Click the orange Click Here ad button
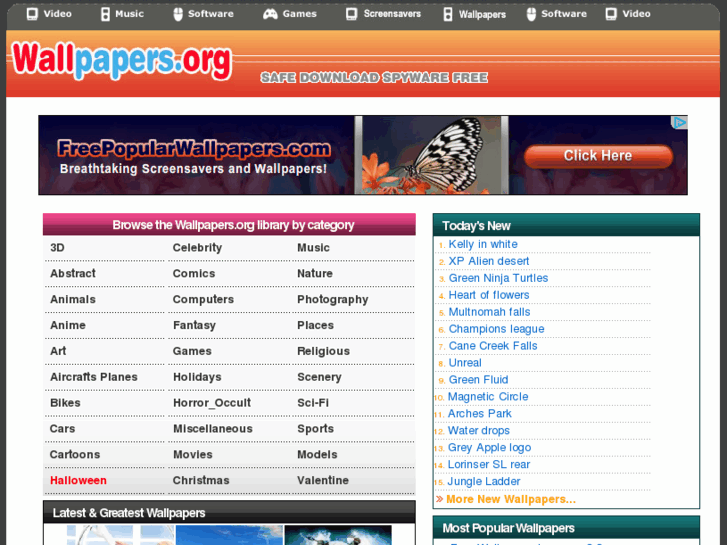The image size is (727, 545). [598, 156]
